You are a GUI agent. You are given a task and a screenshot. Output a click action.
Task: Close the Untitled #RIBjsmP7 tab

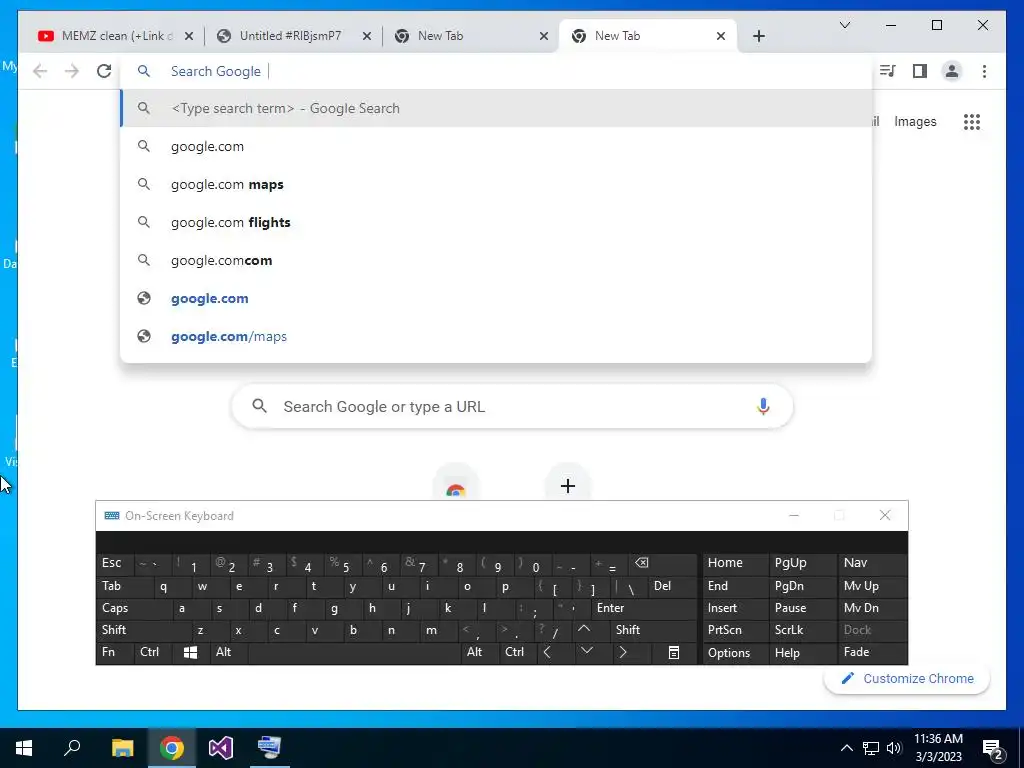[x=367, y=36]
